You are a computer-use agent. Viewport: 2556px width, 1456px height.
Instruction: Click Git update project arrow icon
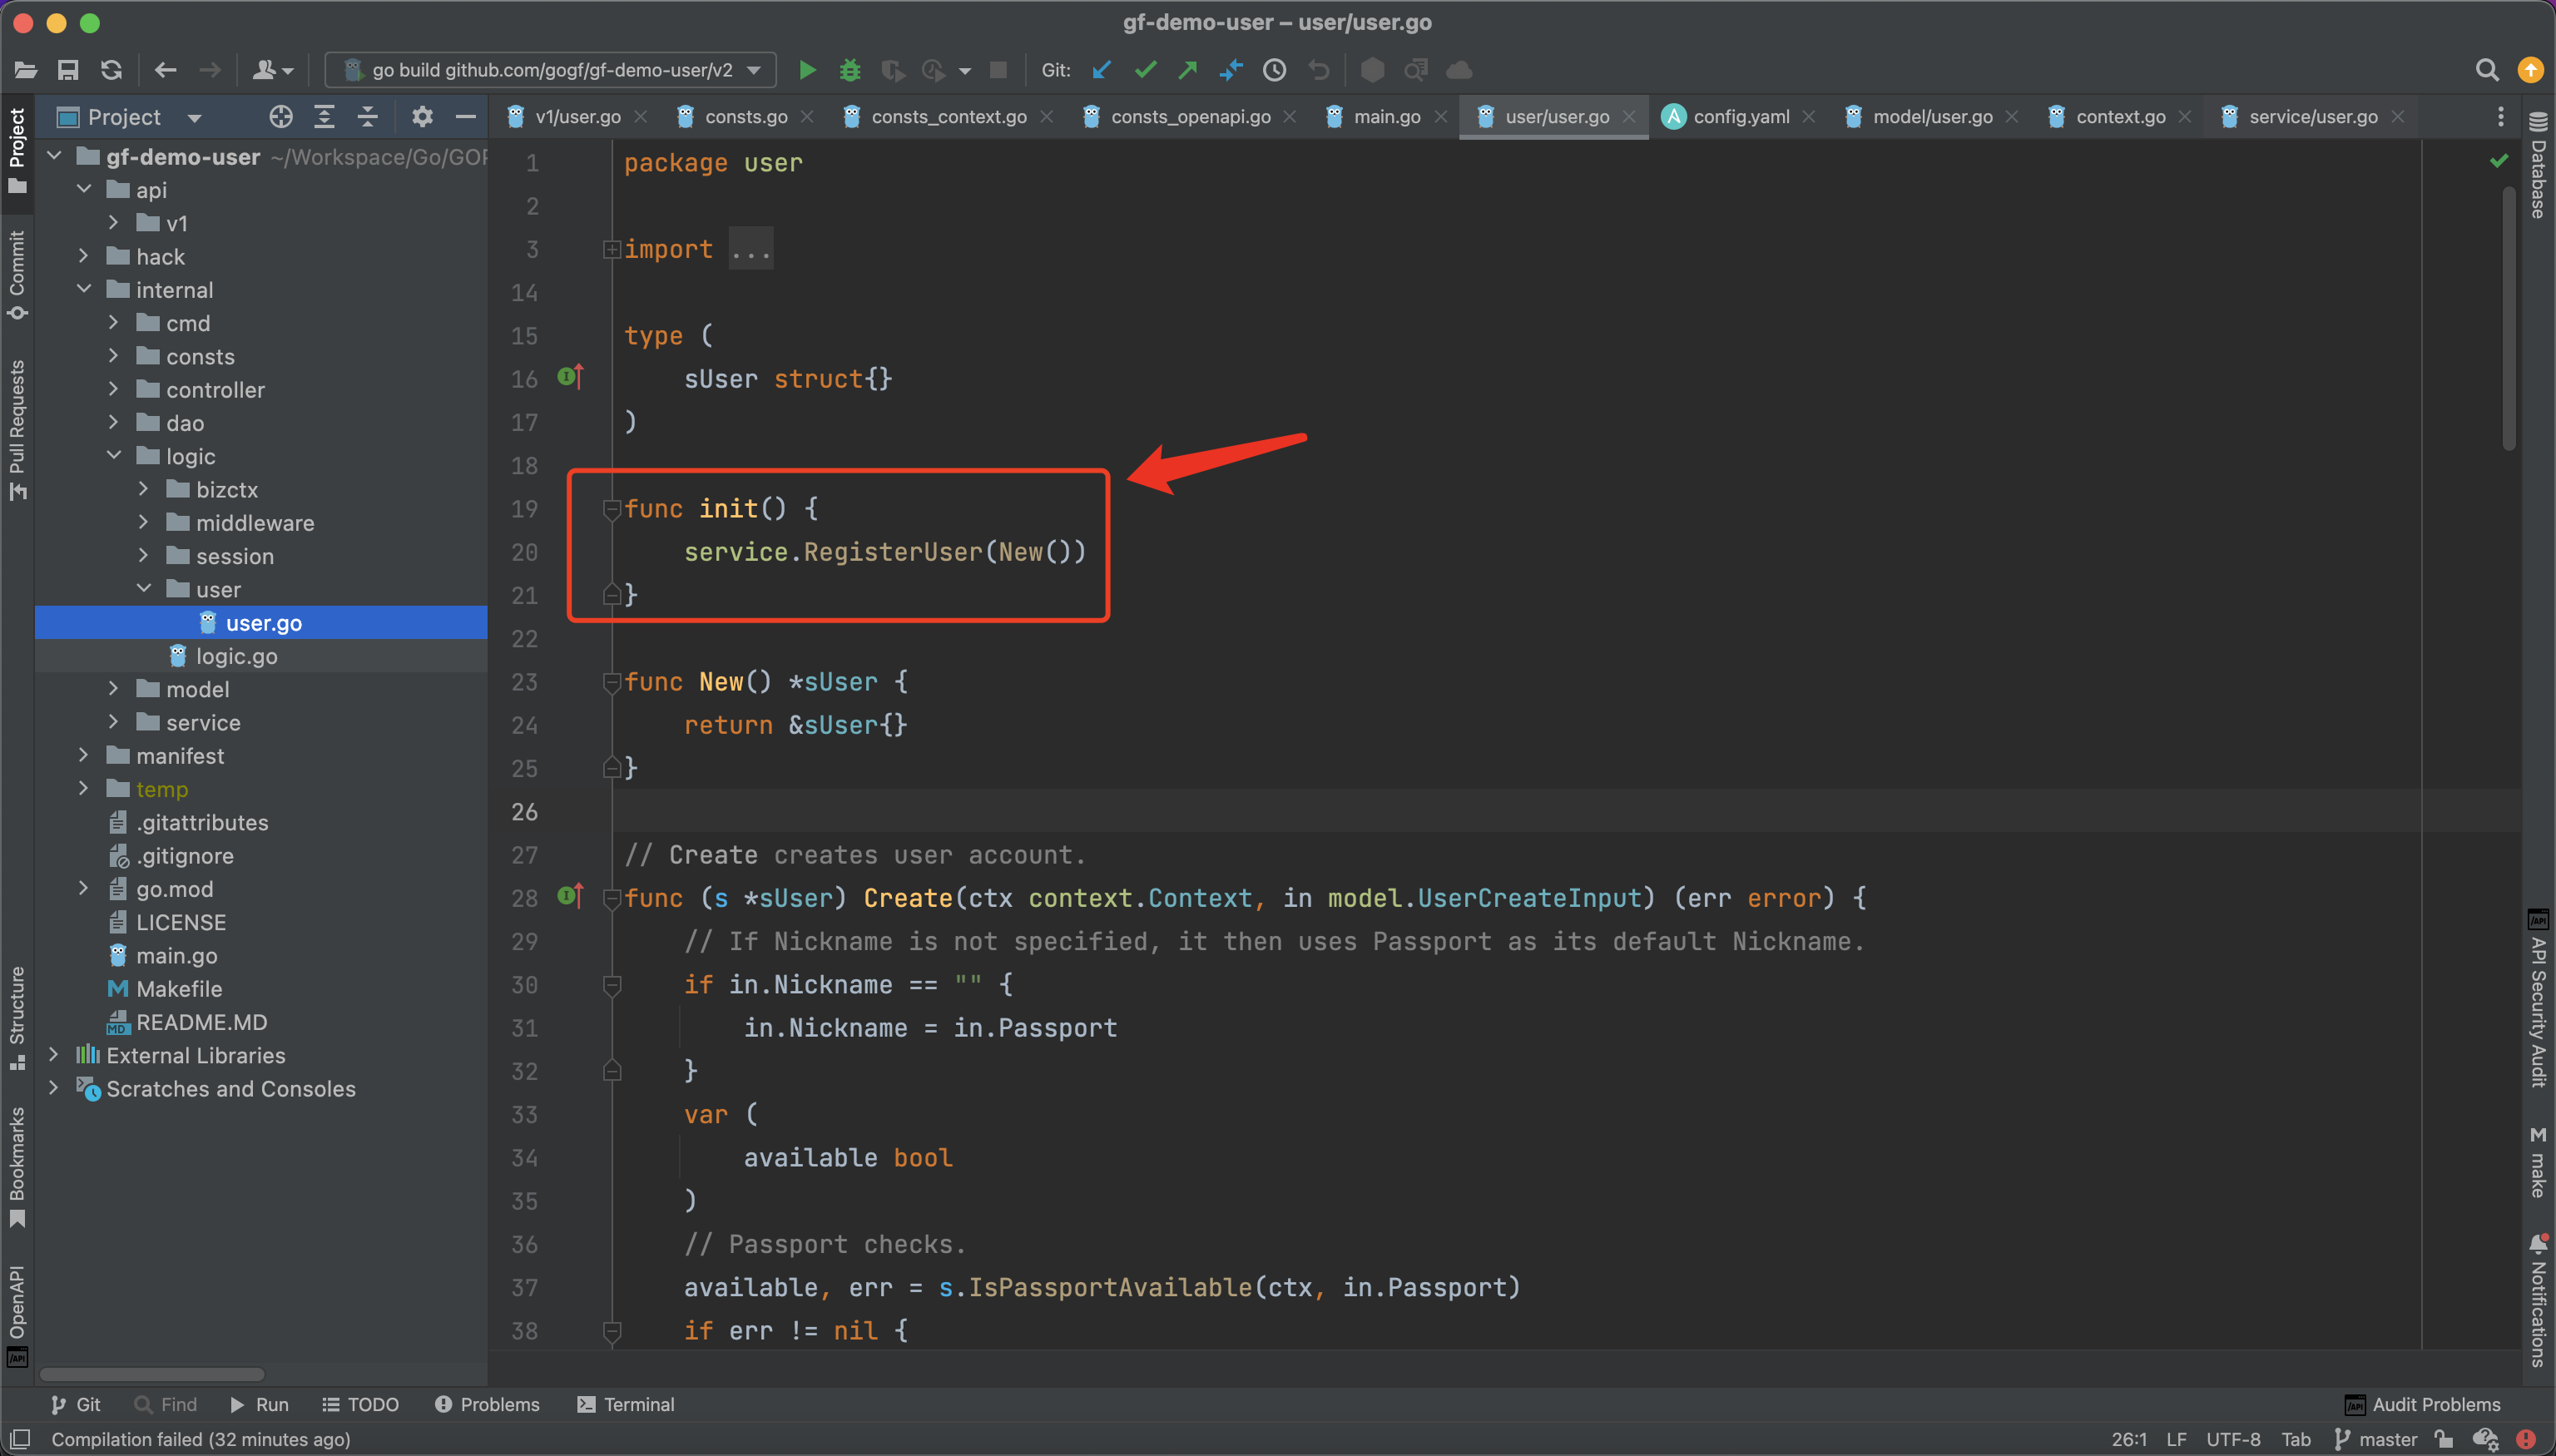pyautogui.click(x=1102, y=70)
